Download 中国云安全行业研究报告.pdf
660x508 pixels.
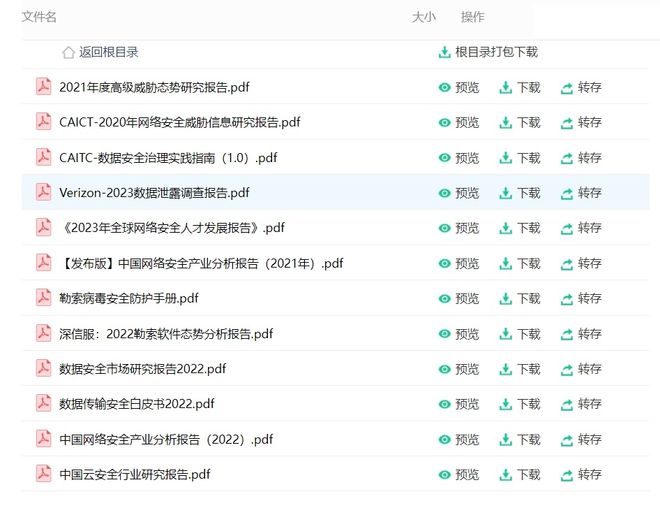(x=520, y=475)
